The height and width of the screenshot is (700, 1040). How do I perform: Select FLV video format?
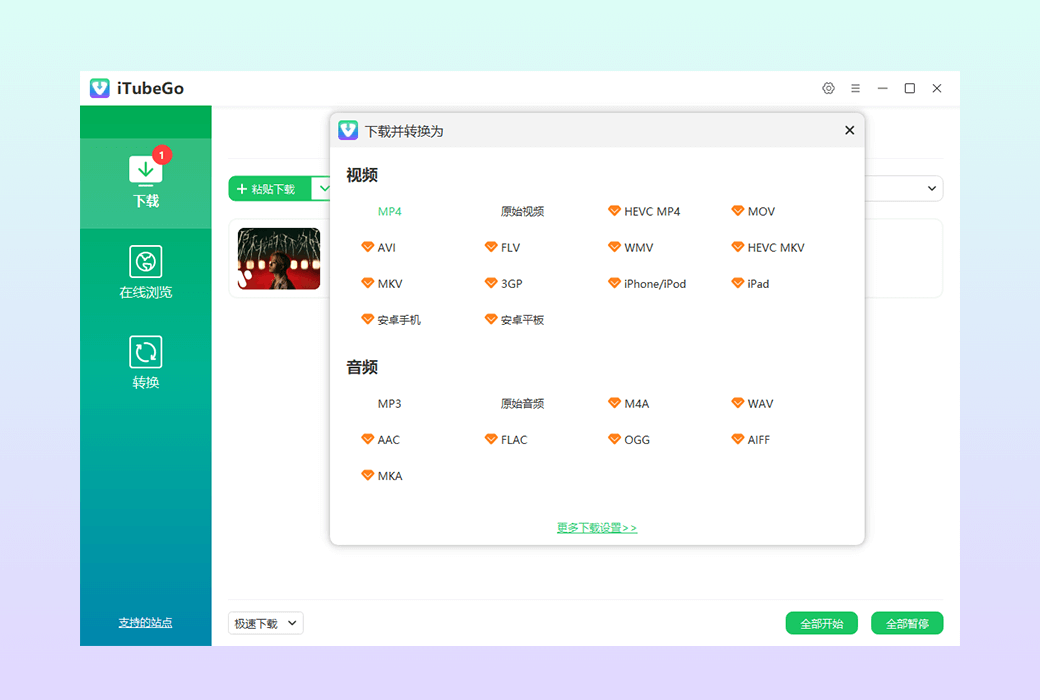tap(502, 247)
